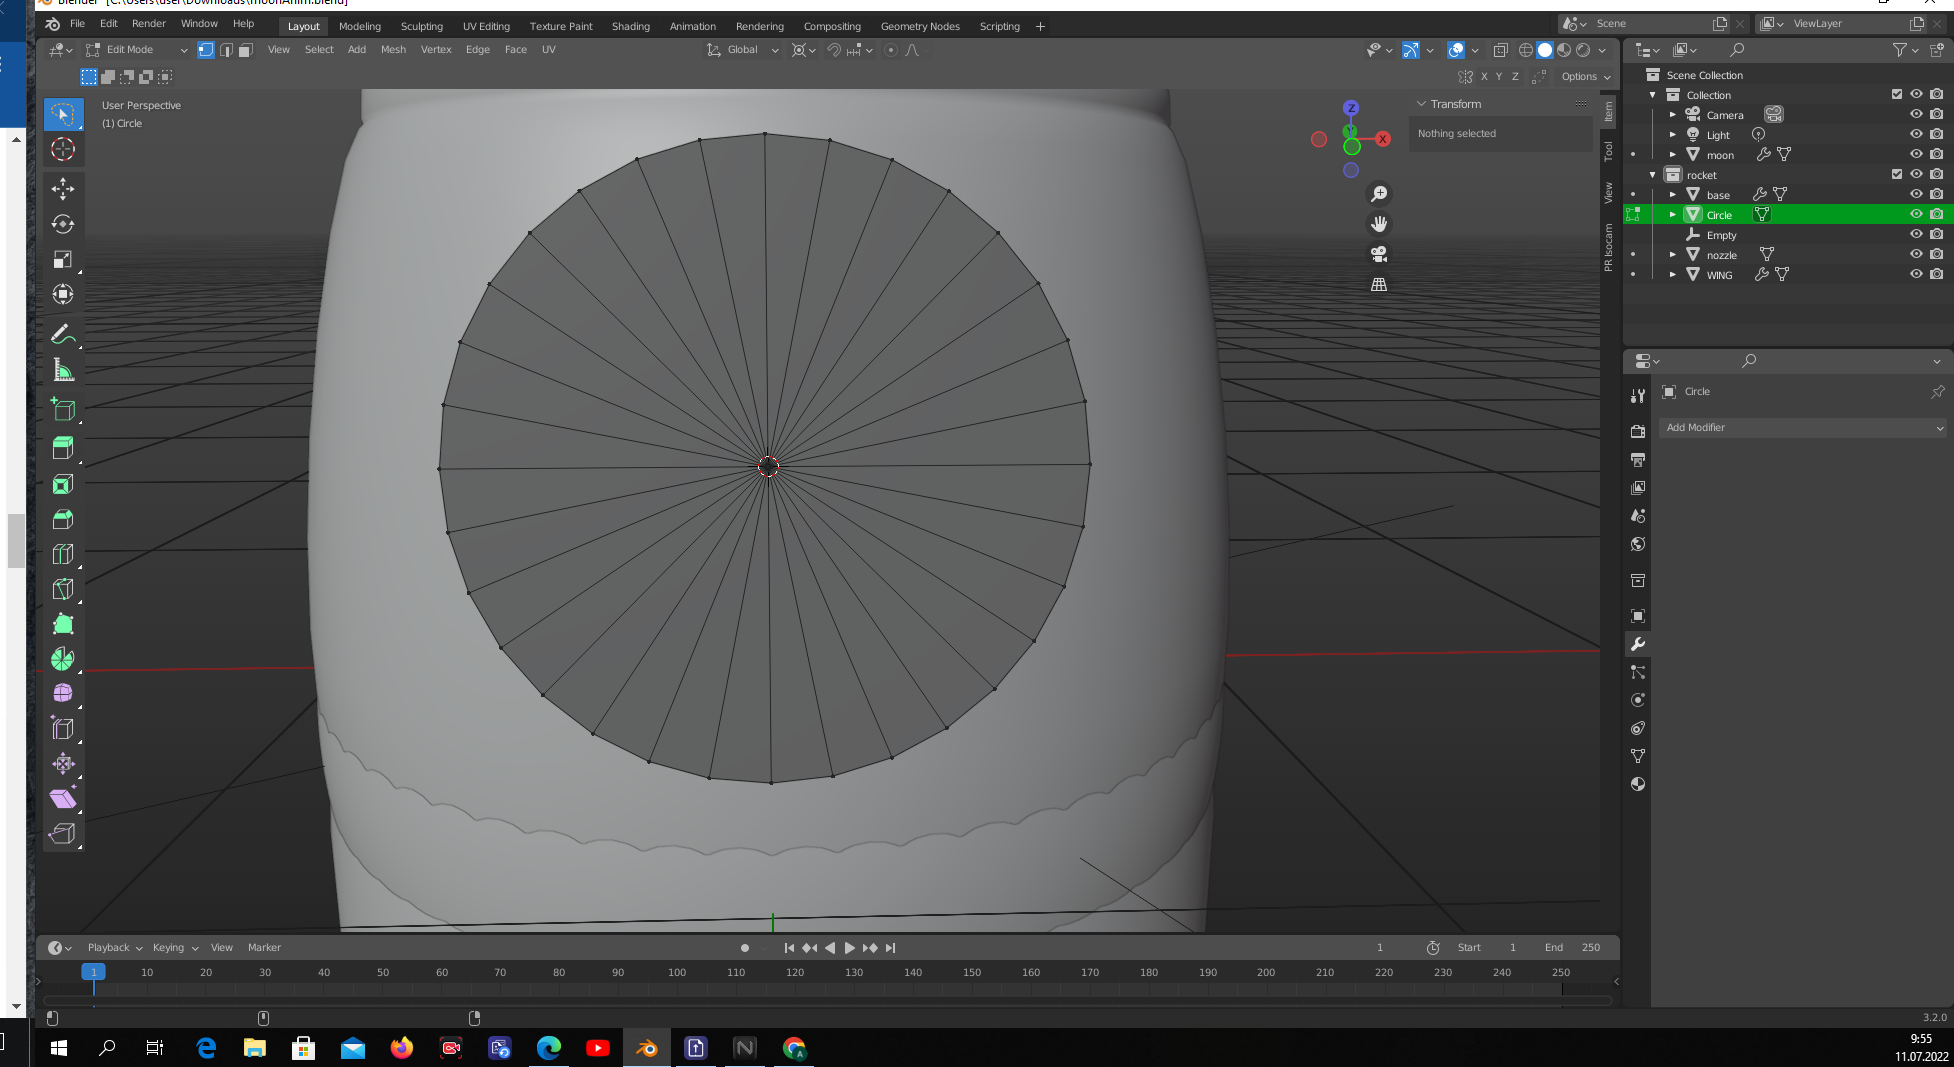Activate Extrude Region tool

pos(63,449)
